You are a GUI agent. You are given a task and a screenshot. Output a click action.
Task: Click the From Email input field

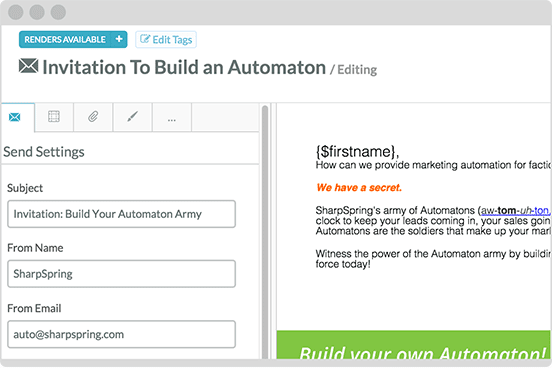121,334
